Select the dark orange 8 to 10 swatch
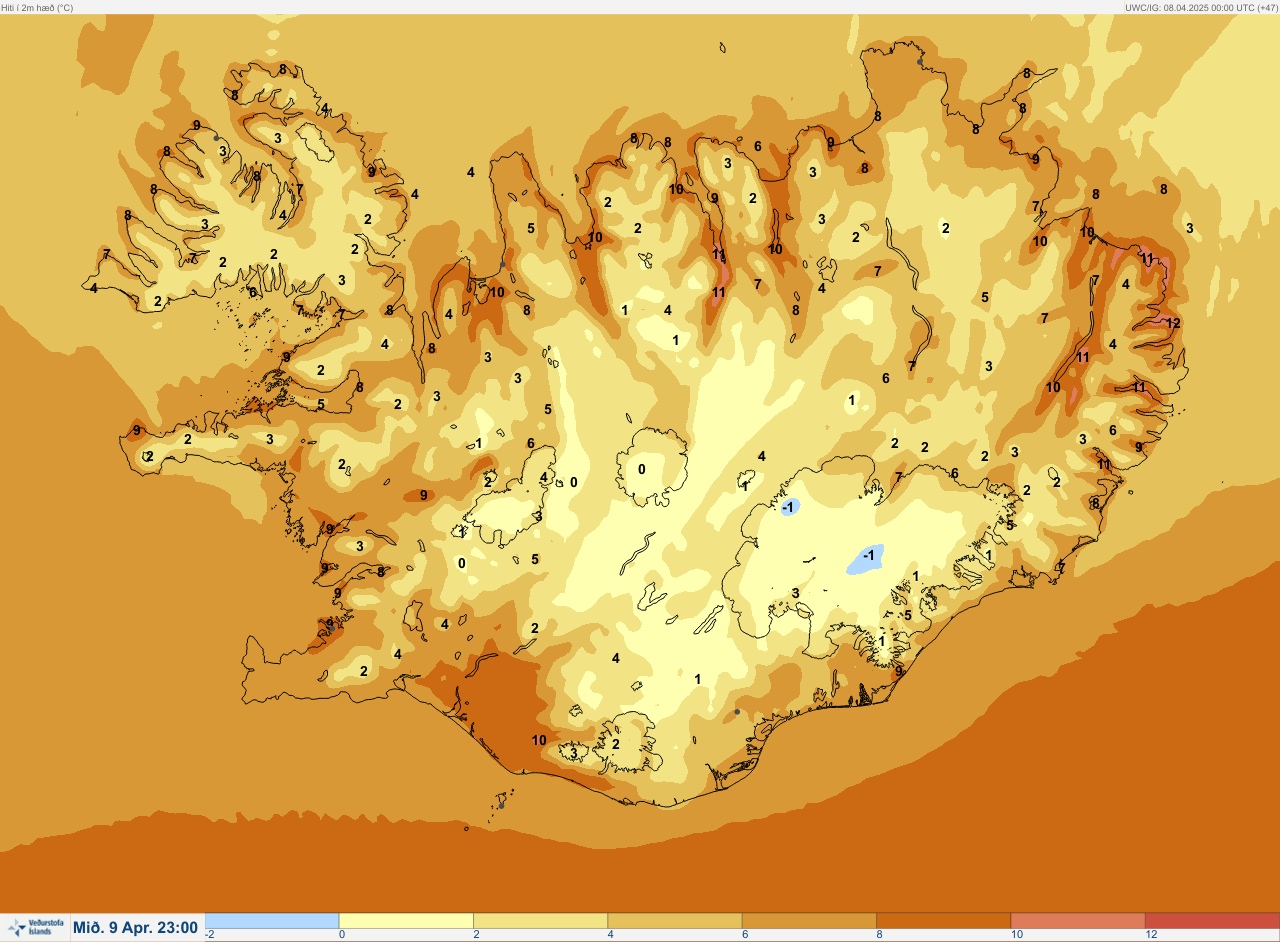The height and width of the screenshot is (942, 1280). pos(943,920)
